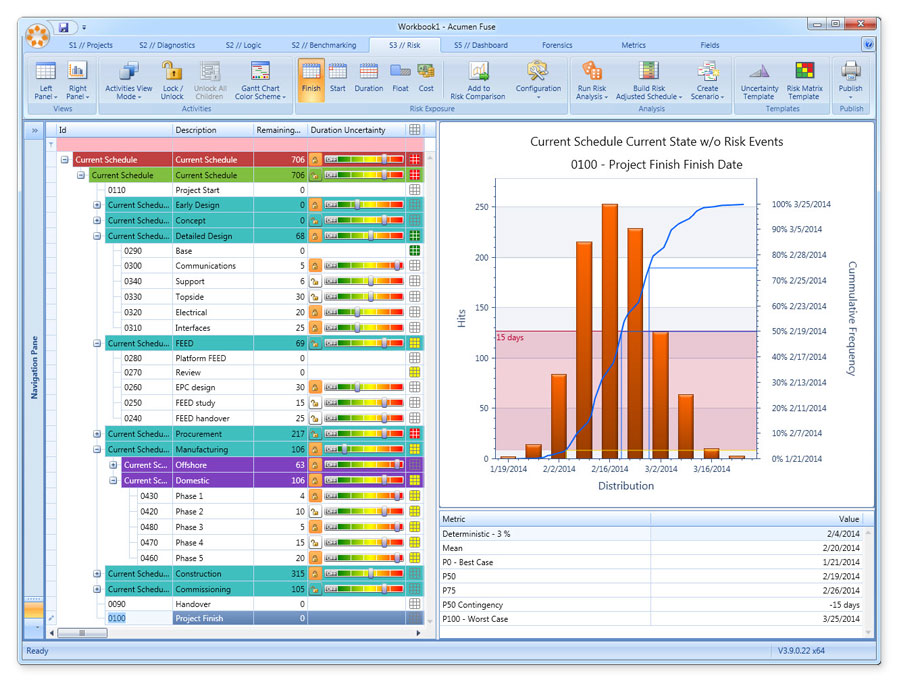The width and height of the screenshot is (900, 683).
Task: Click the Run Risk Analysis icon
Action: click(591, 71)
